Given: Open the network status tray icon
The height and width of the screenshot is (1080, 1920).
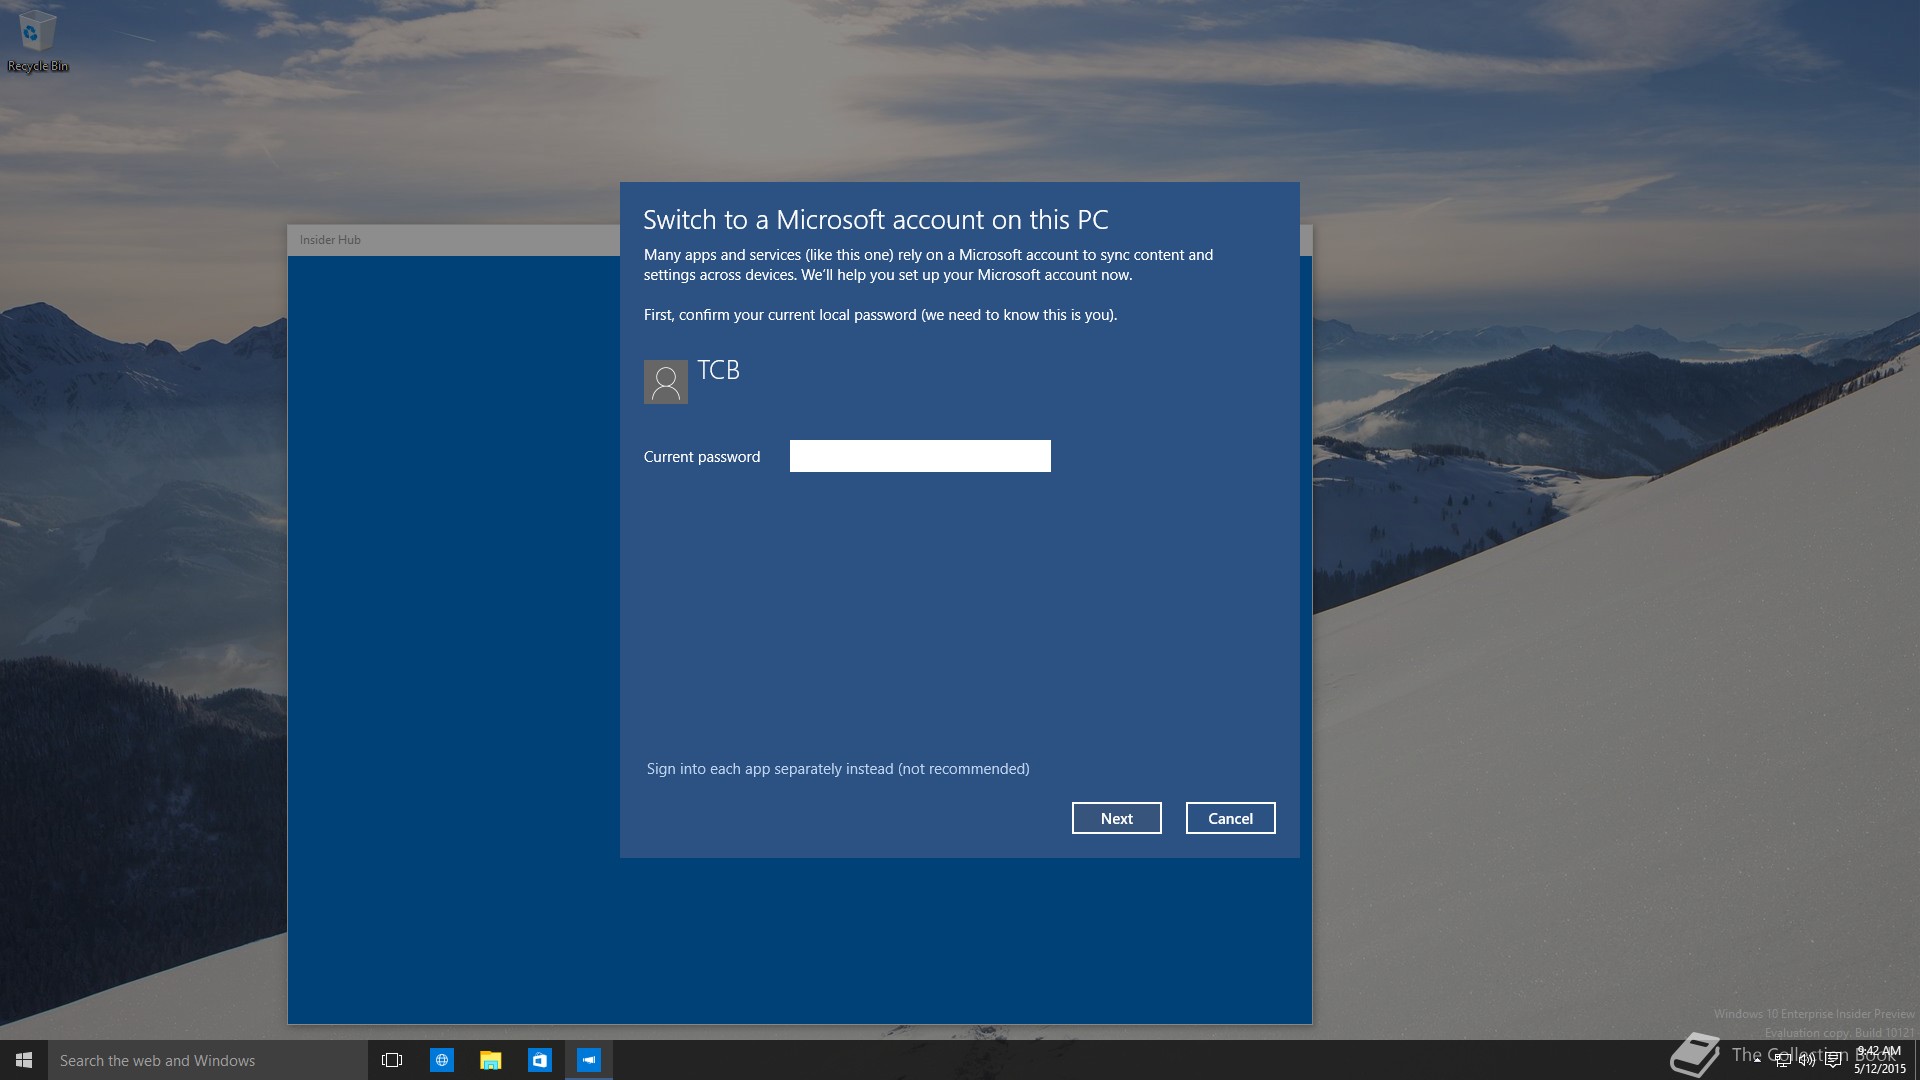Looking at the screenshot, I should click(1782, 1060).
